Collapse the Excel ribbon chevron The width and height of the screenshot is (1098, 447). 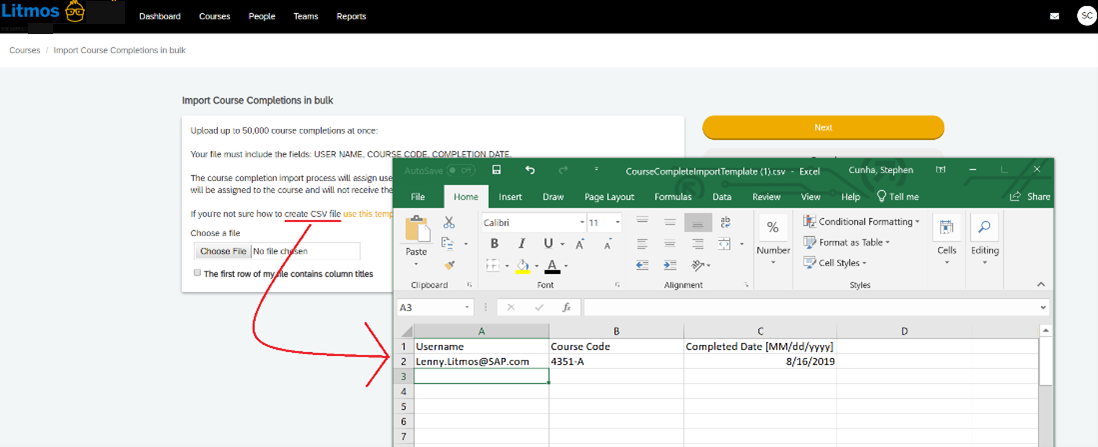[1041, 284]
